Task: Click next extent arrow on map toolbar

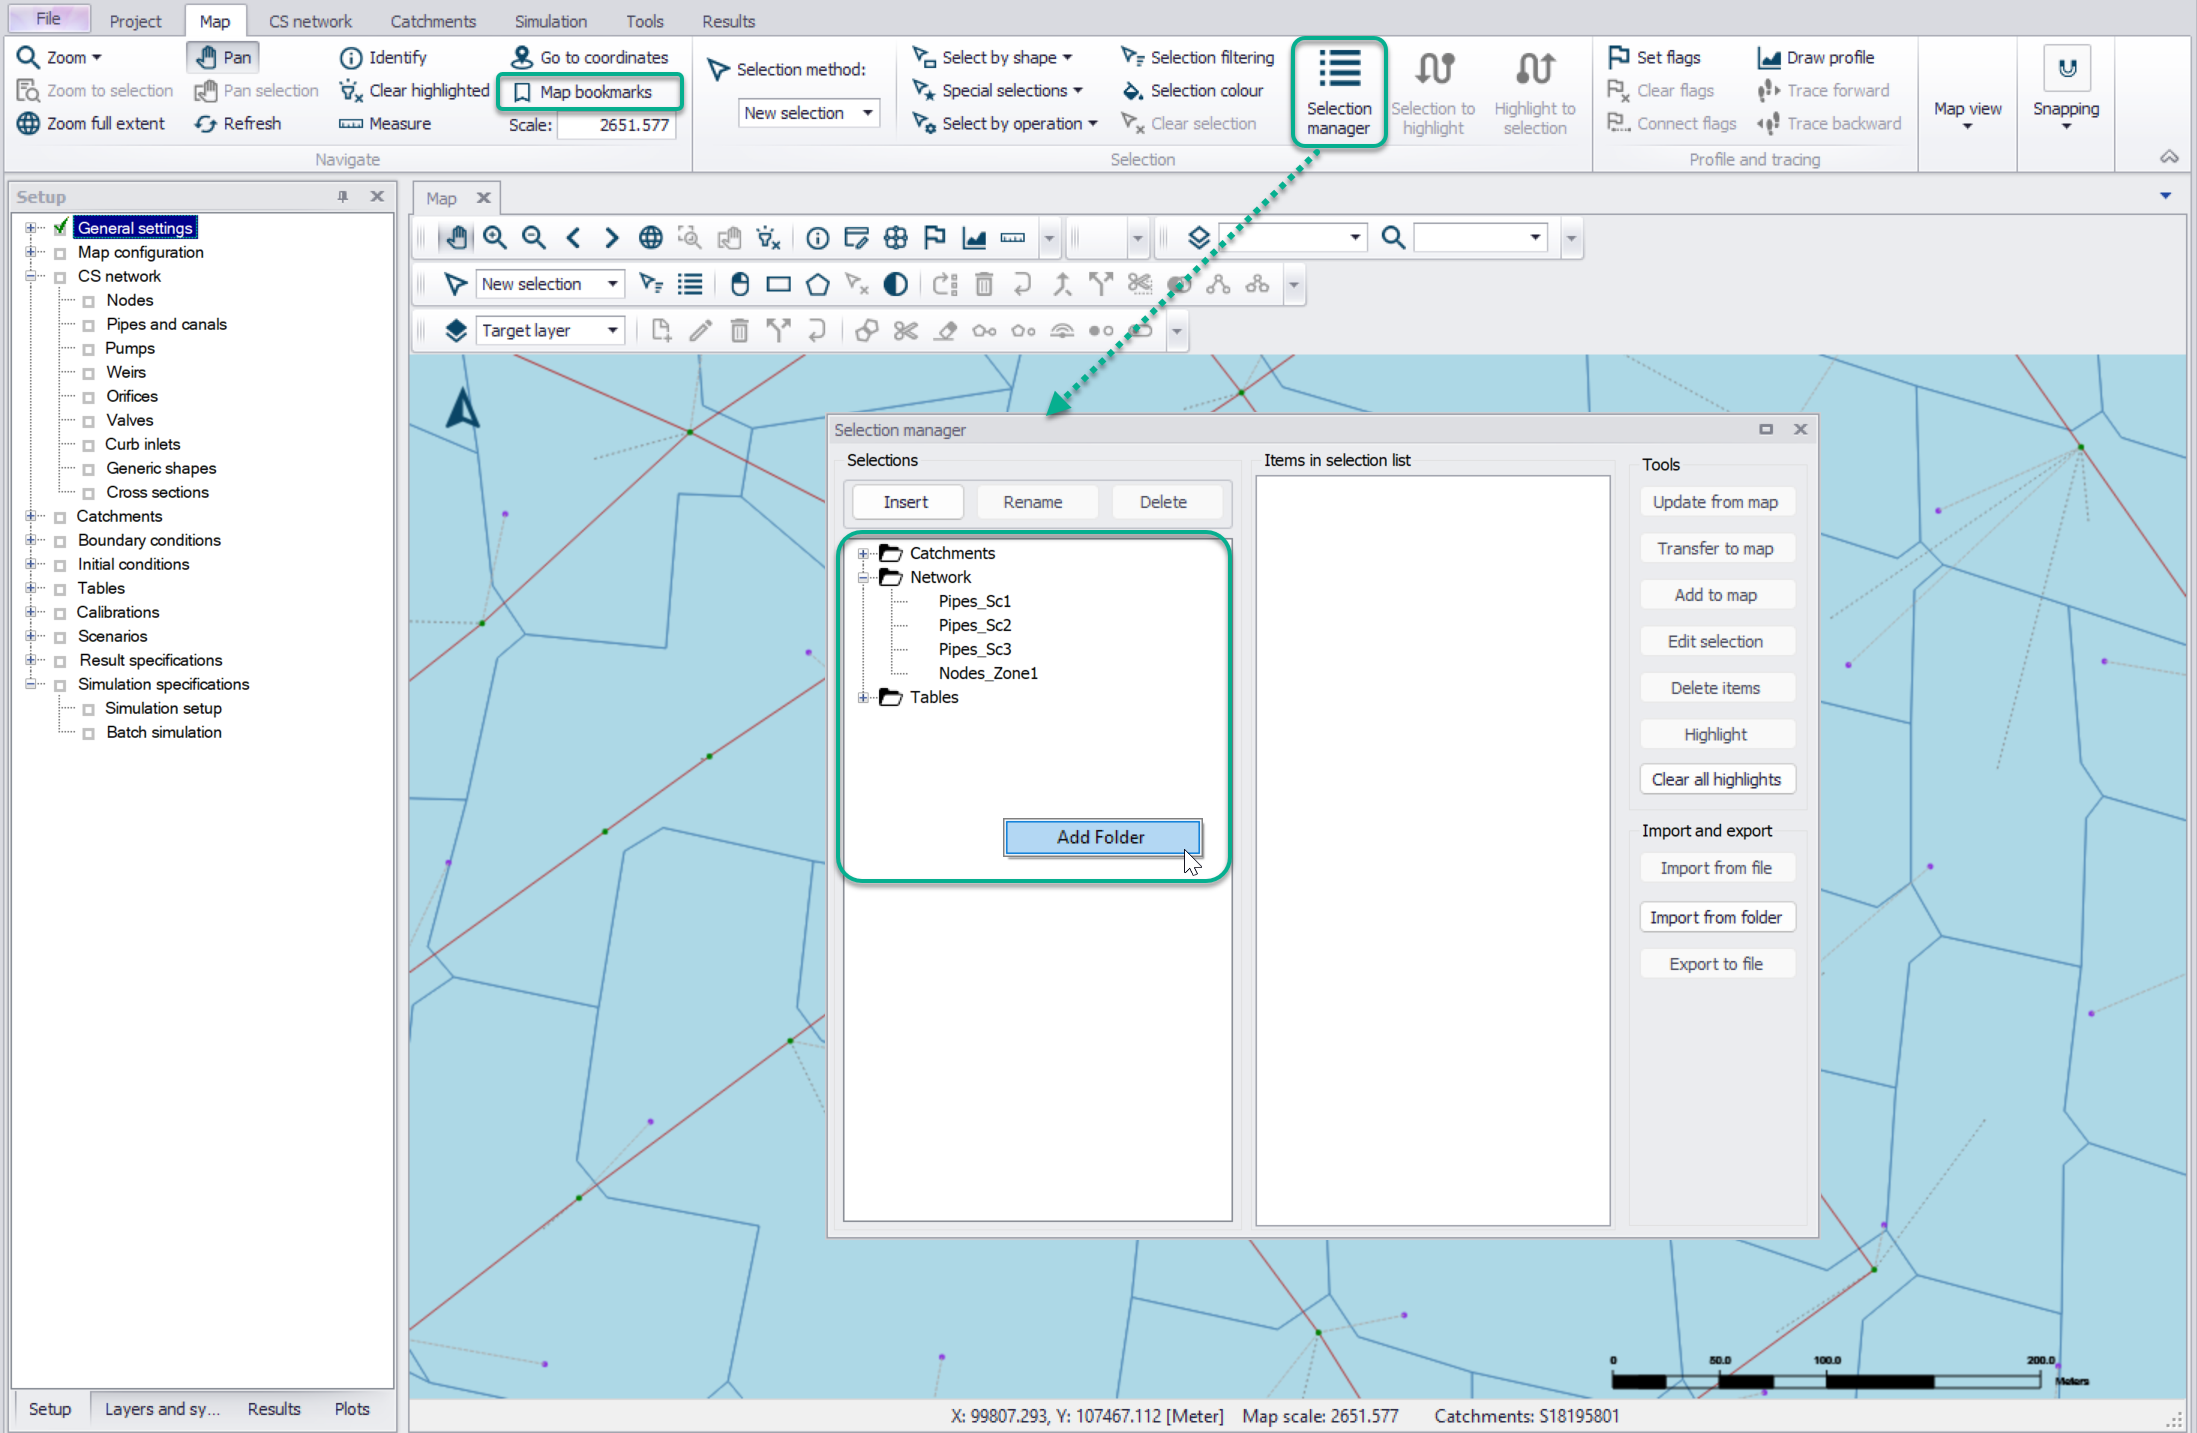Action: pyautogui.click(x=611, y=238)
